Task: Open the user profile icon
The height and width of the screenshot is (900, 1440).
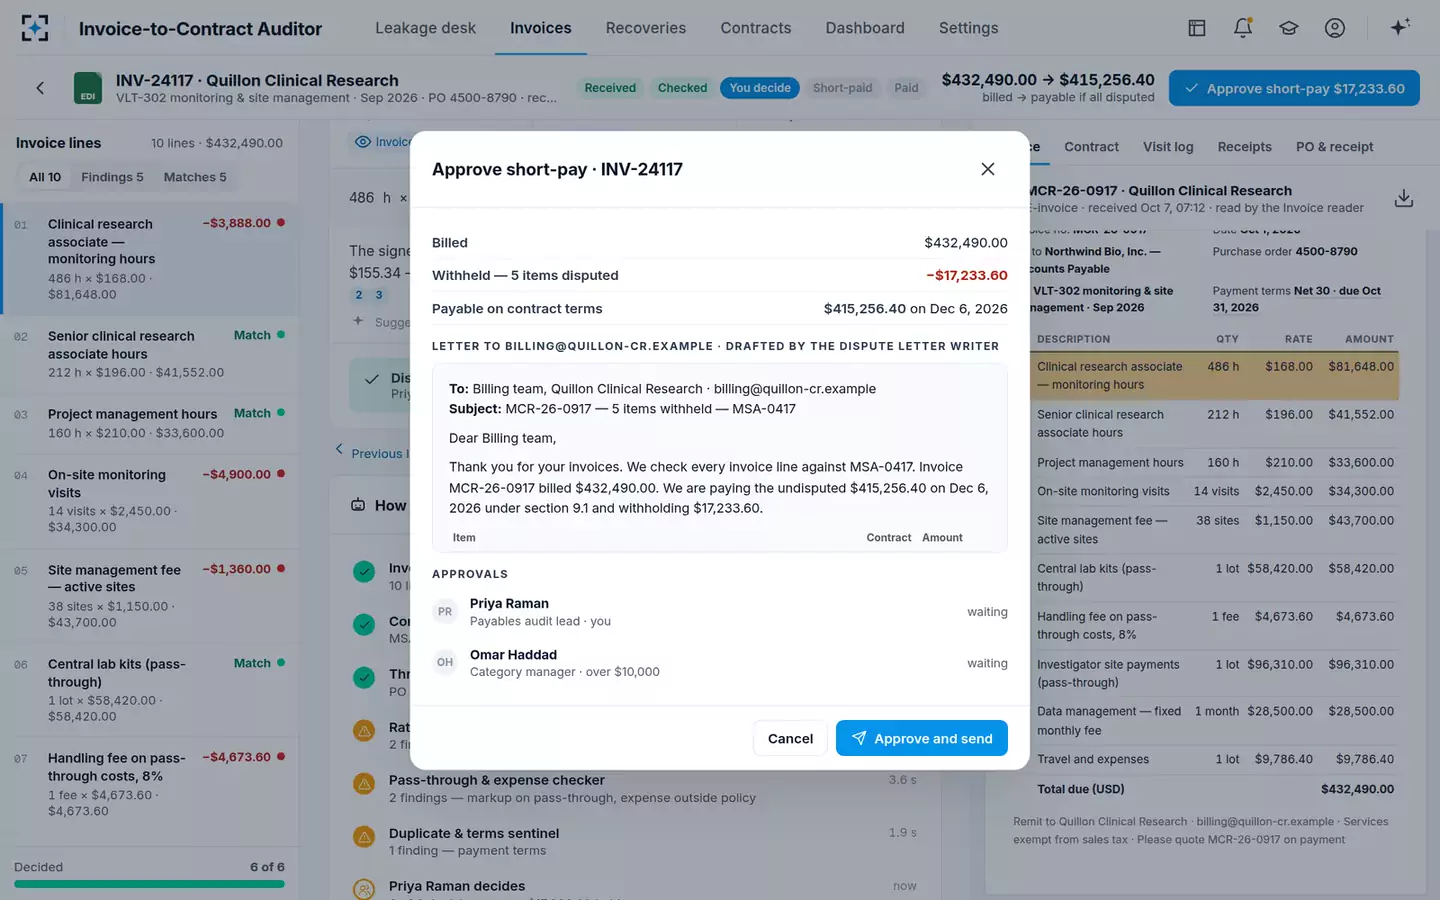Action: (1334, 28)
